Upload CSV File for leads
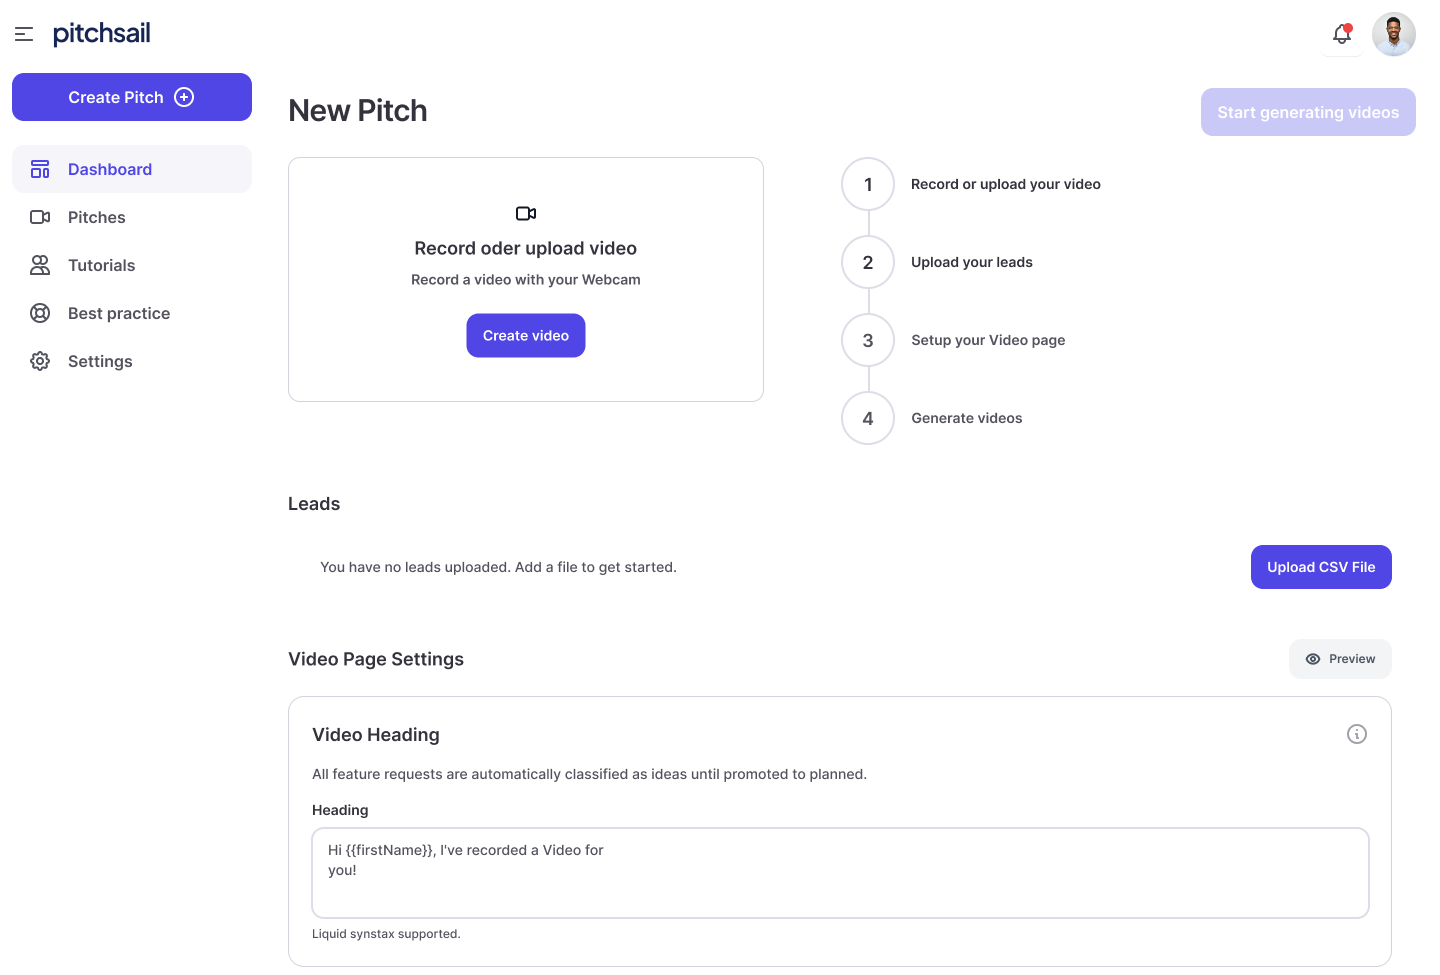Viewport: 1440px width, 975px height. 1321,567
